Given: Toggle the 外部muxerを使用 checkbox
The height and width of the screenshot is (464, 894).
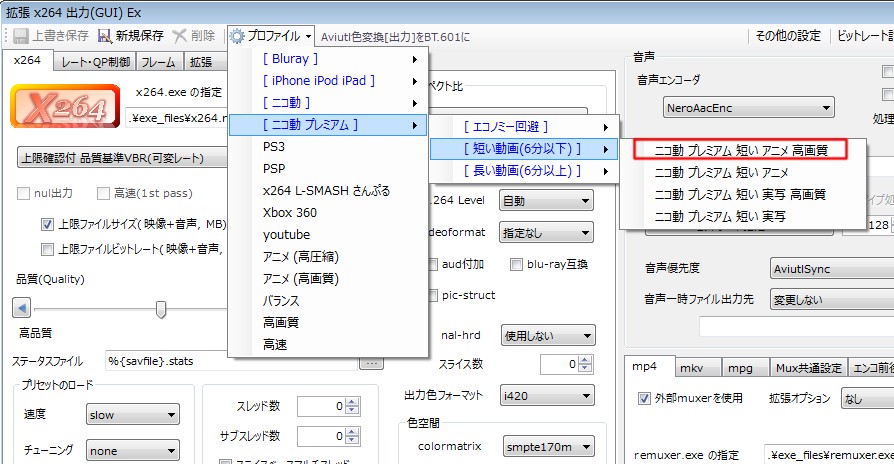Looking at the screenshot, I should (x=645, y=398).
